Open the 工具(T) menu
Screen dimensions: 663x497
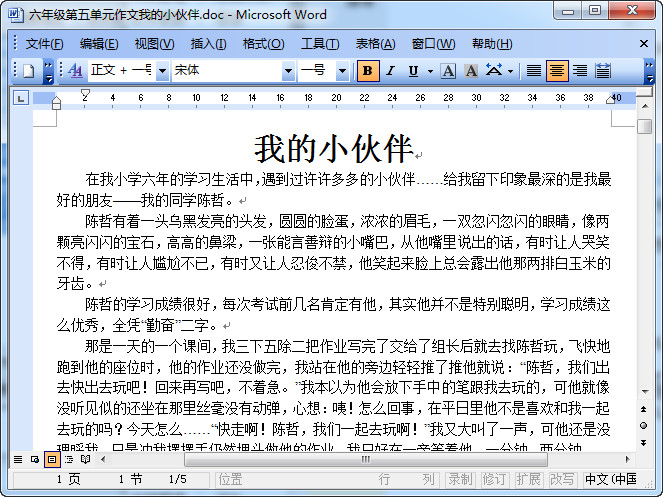tap(320, 44)
